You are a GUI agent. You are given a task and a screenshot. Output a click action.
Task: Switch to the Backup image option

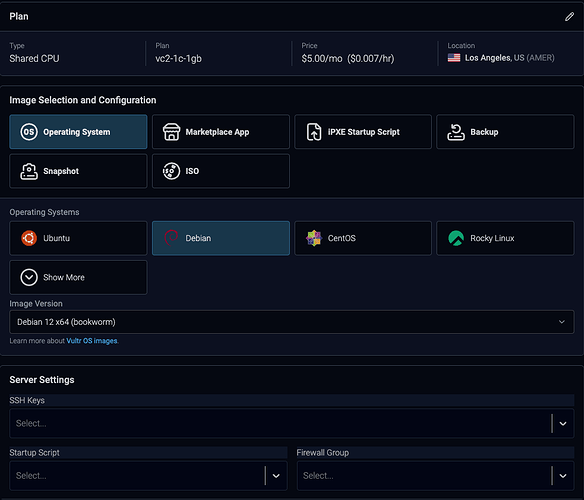point(505,132)
